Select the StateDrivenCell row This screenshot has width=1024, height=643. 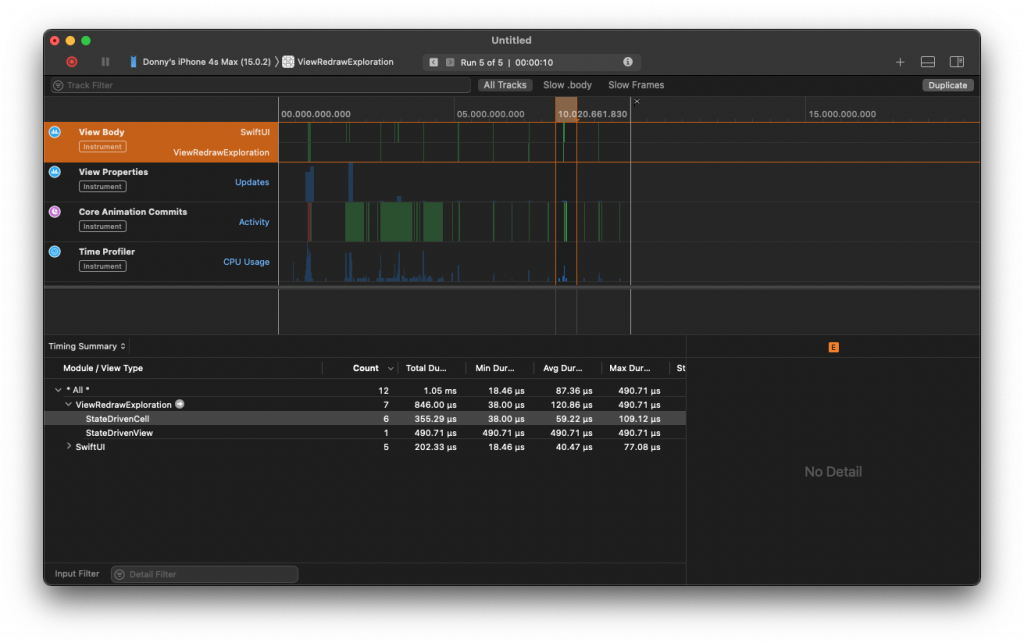[x=364, y=419]
